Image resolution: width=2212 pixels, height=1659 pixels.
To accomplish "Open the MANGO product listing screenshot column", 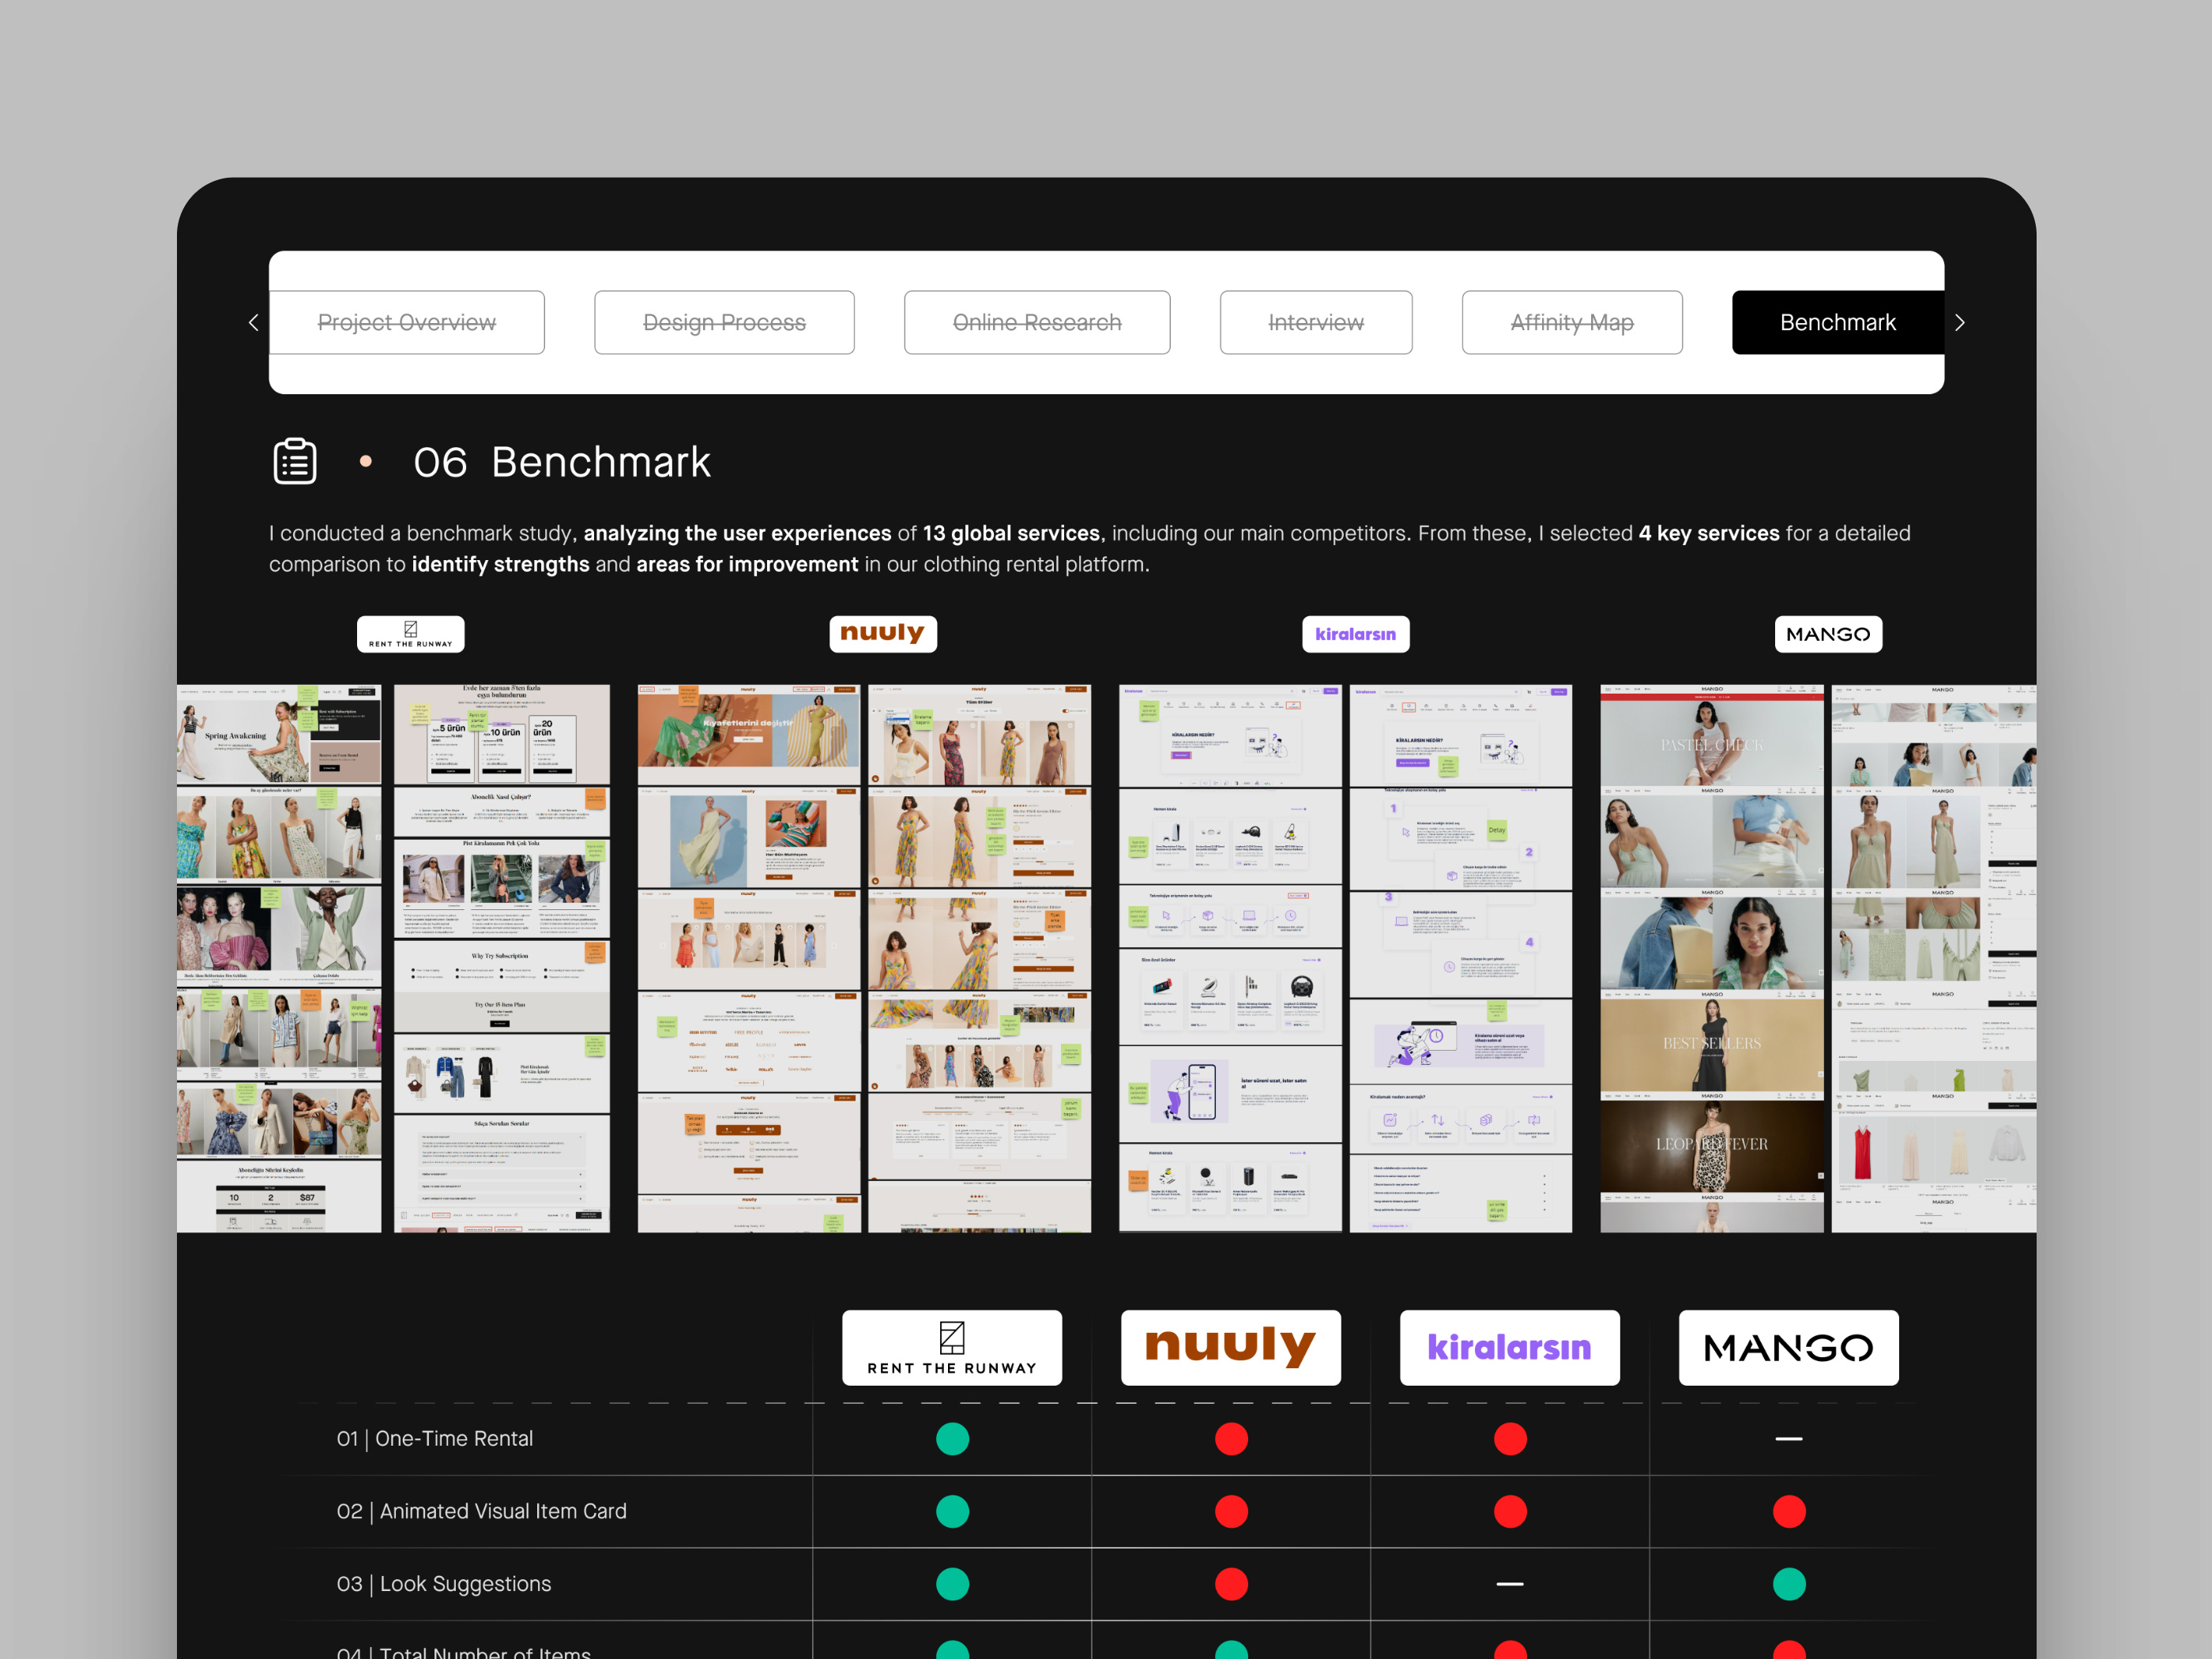I will click(1934, 958).
